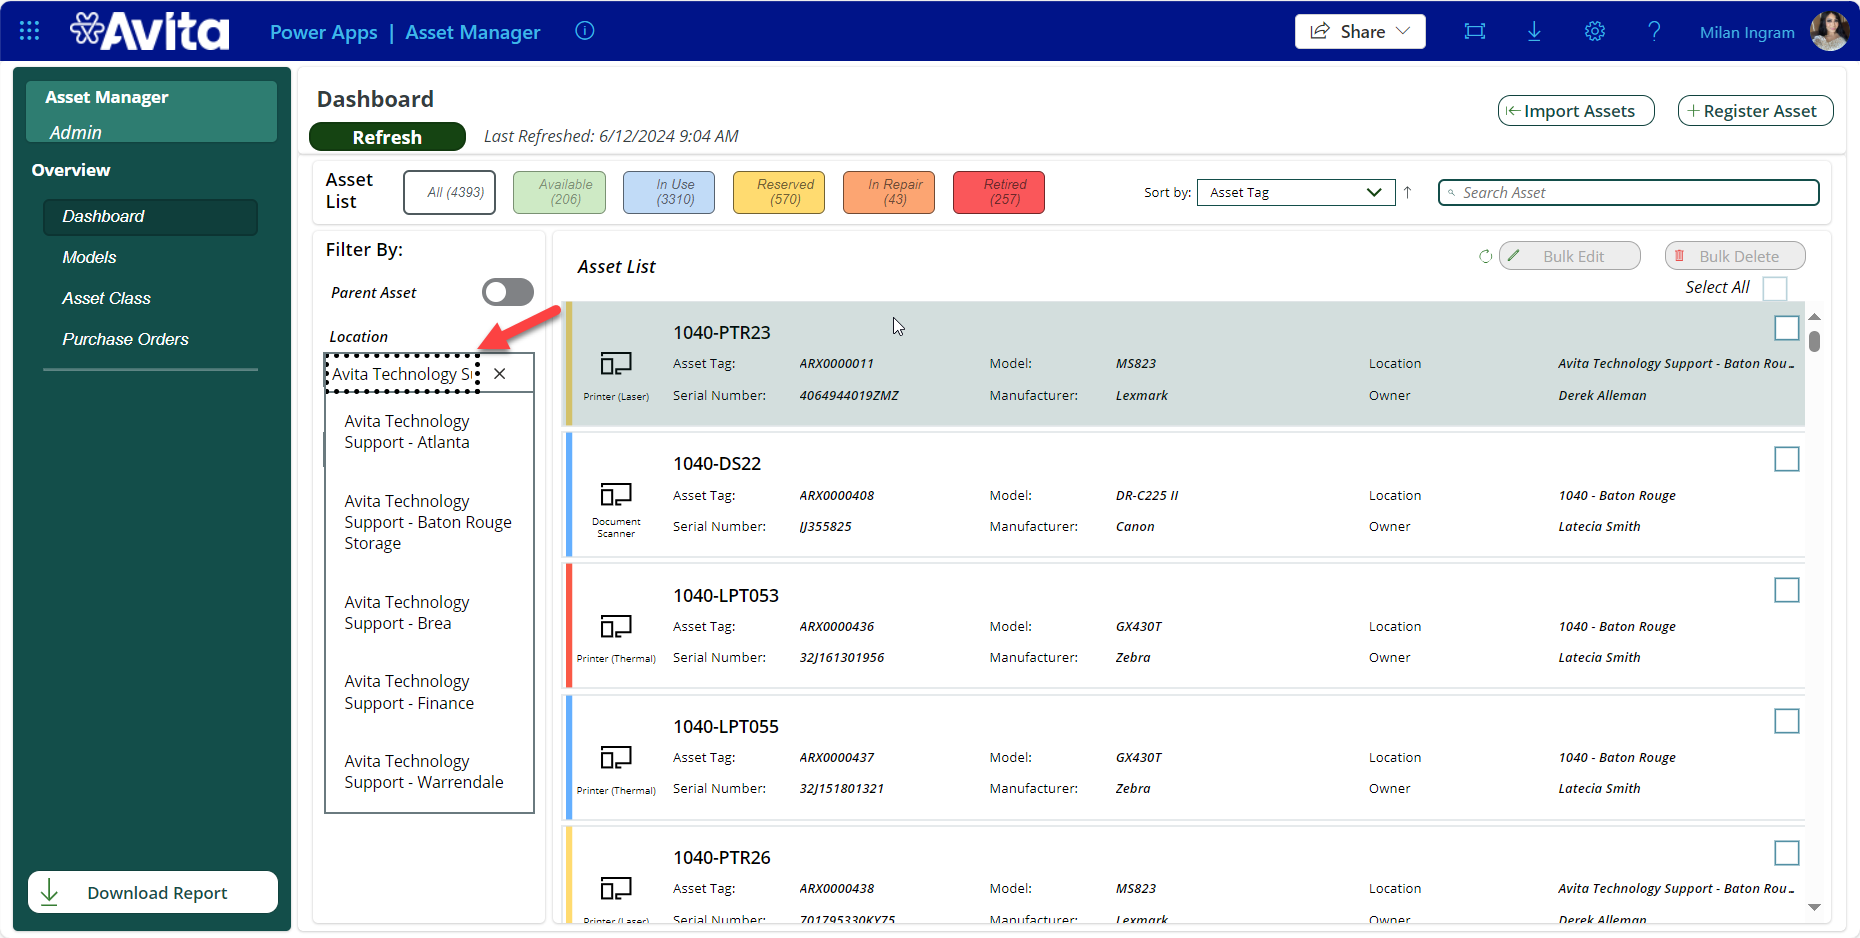This screenshot has width=1860, height=938.
Task: Click Bulk Delete button
Action: point(1735,256)
